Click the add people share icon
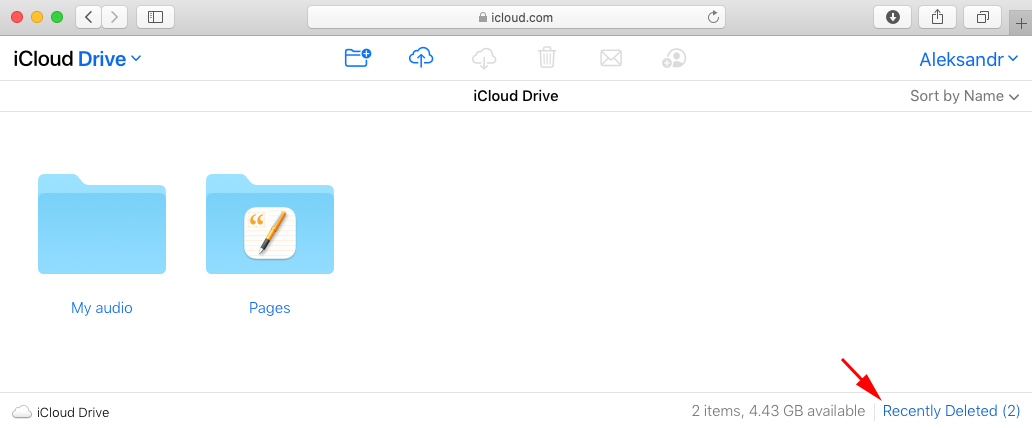The image size is (1032, 428). [674, 58]
